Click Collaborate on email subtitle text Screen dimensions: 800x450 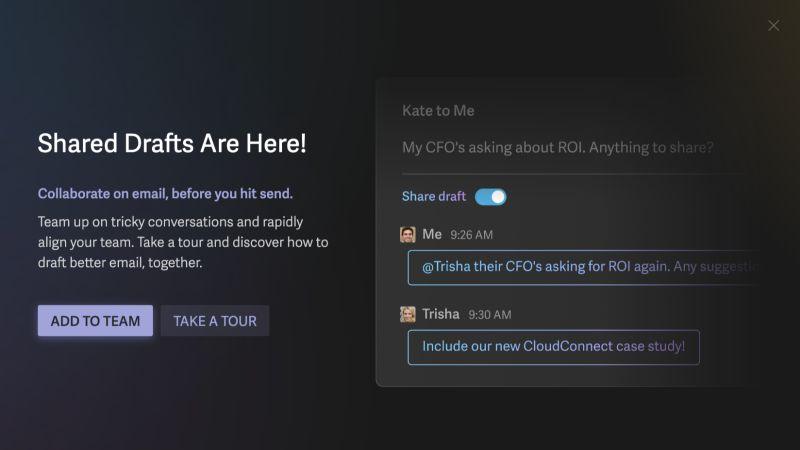click(165, 194)
